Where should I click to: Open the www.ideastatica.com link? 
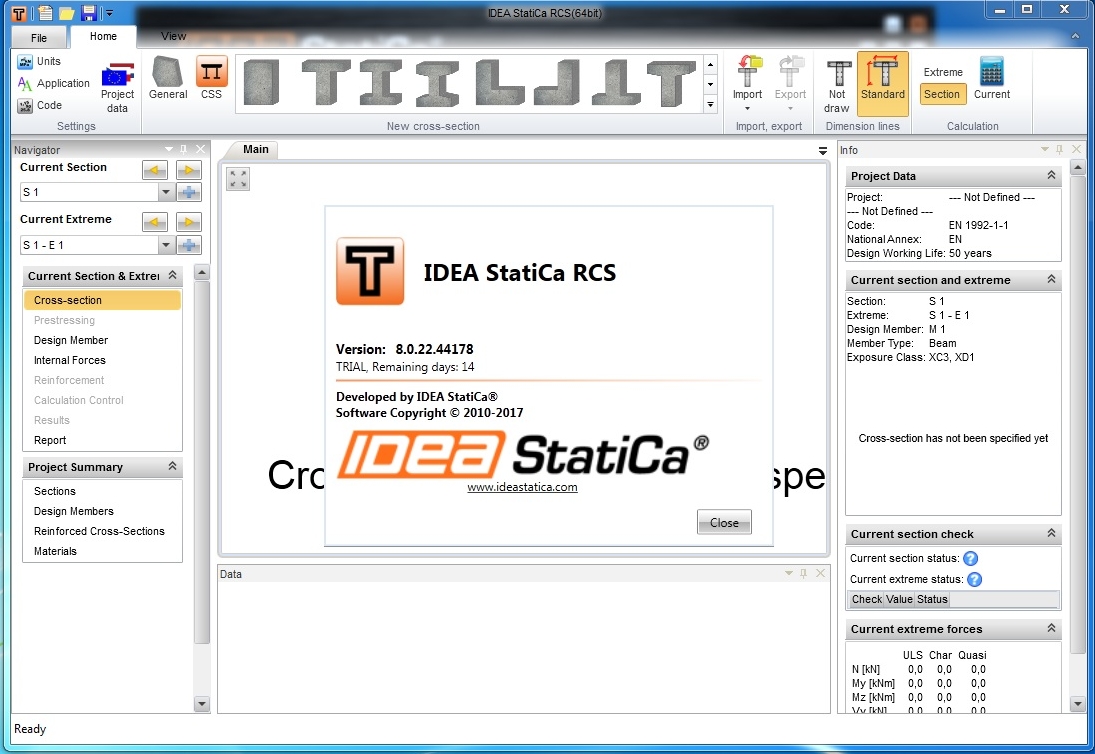[x=522, y=487]
